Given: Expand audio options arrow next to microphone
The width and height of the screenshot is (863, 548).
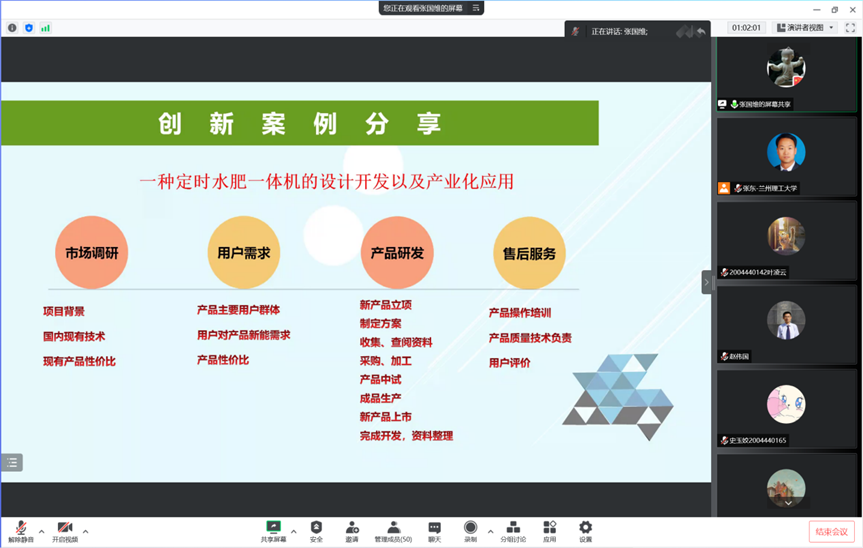Looking at the screenshot, I should point(41,531).
